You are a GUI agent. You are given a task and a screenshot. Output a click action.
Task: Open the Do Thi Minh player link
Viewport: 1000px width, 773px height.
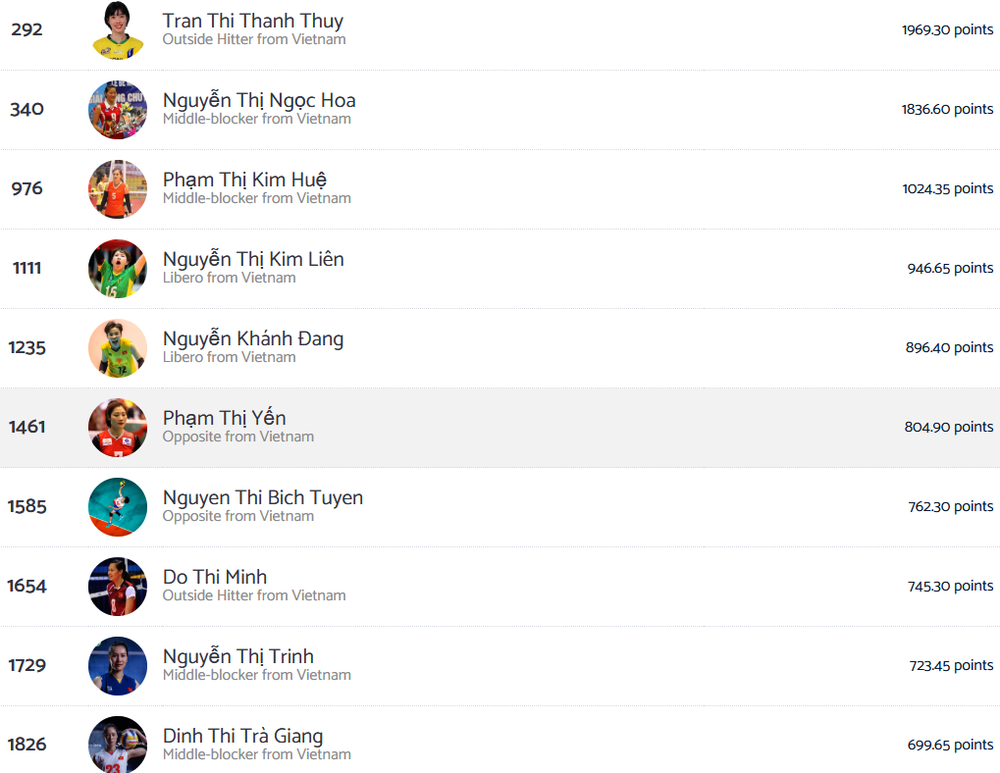(x=215, y=577)
